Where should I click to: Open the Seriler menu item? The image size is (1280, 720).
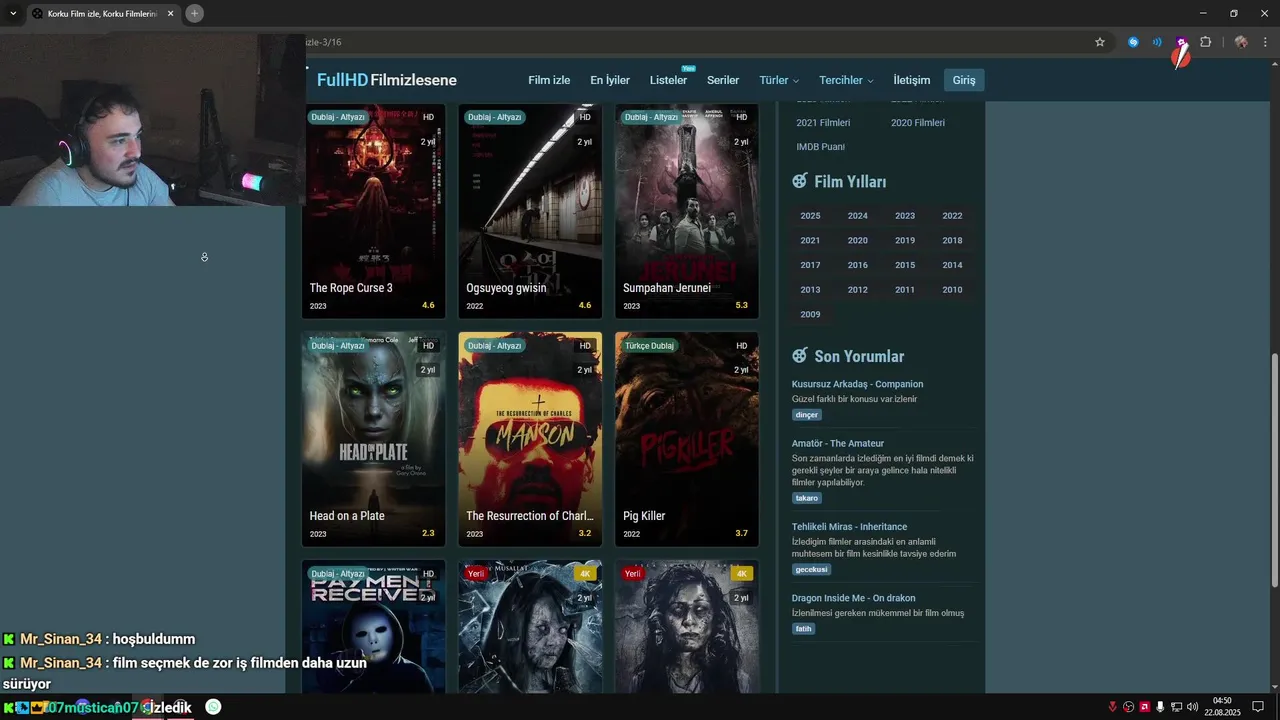tap(723, 80)
